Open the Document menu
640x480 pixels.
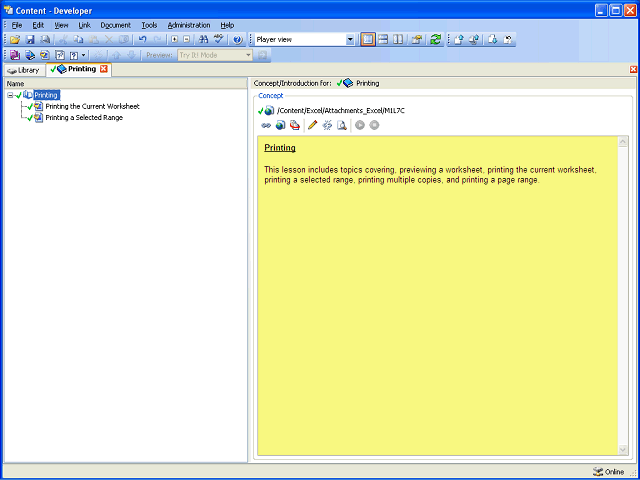[116, 25]
